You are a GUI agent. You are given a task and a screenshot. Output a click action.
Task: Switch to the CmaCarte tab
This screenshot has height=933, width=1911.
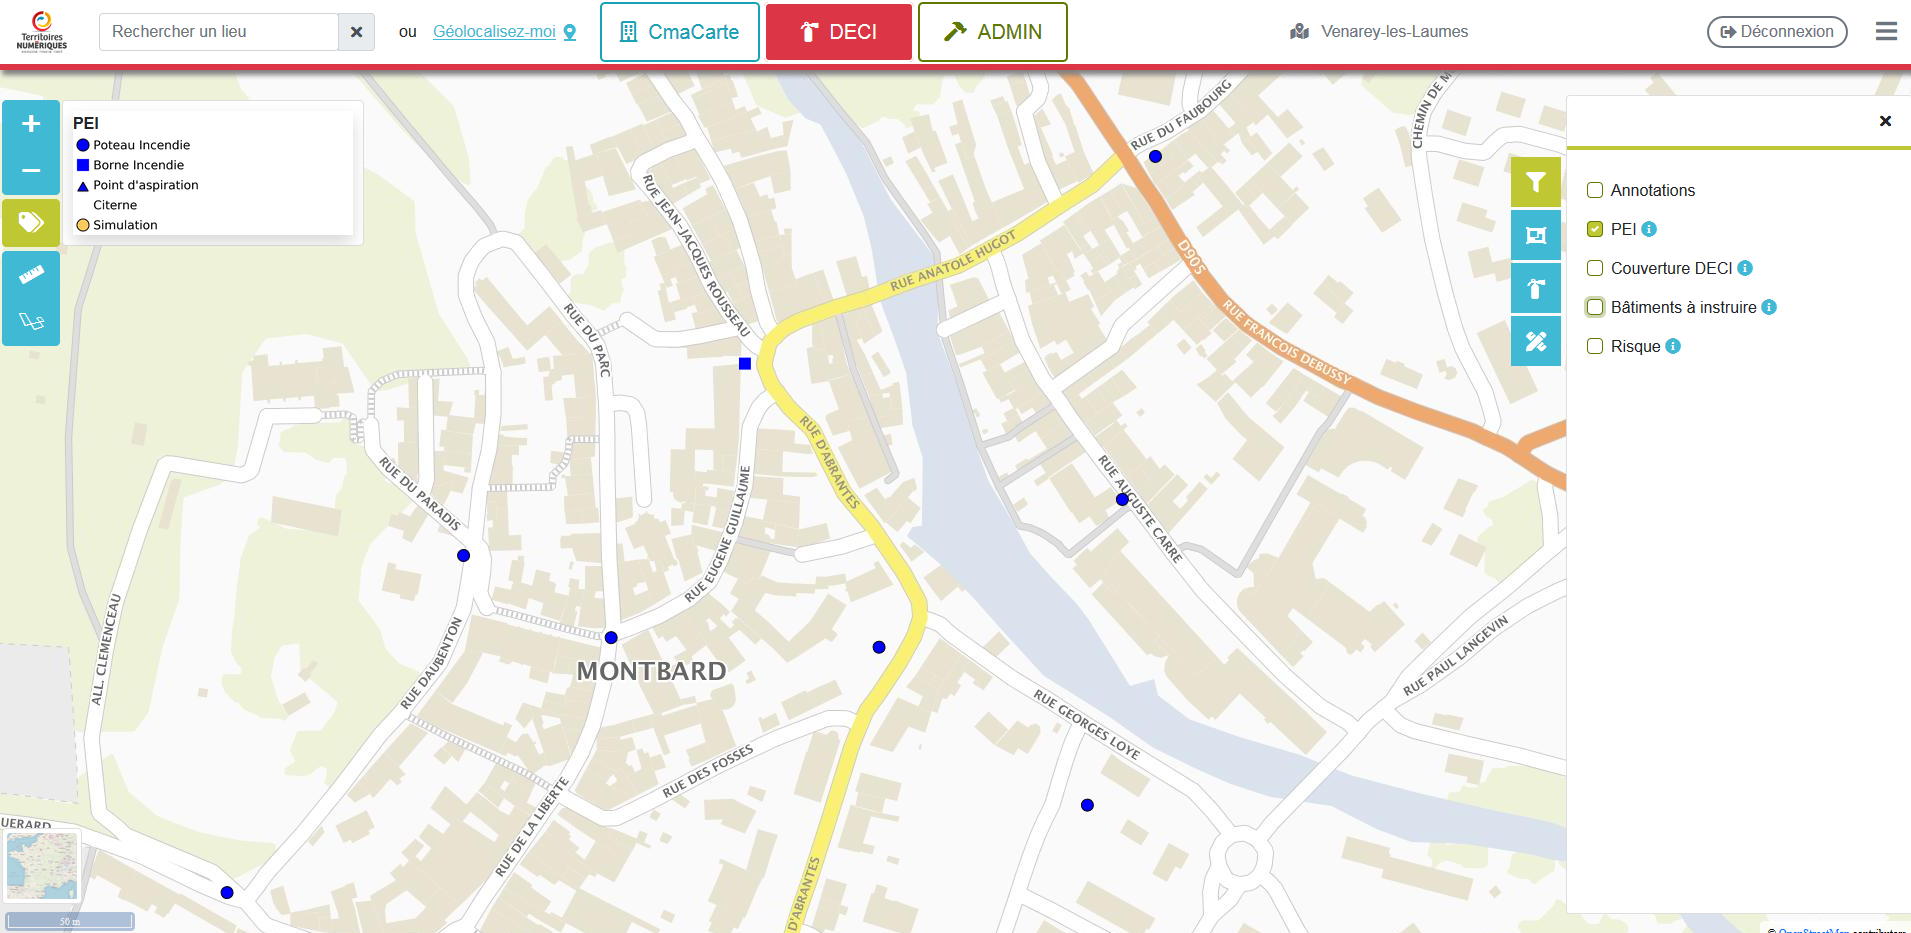[x=680, y=32]
